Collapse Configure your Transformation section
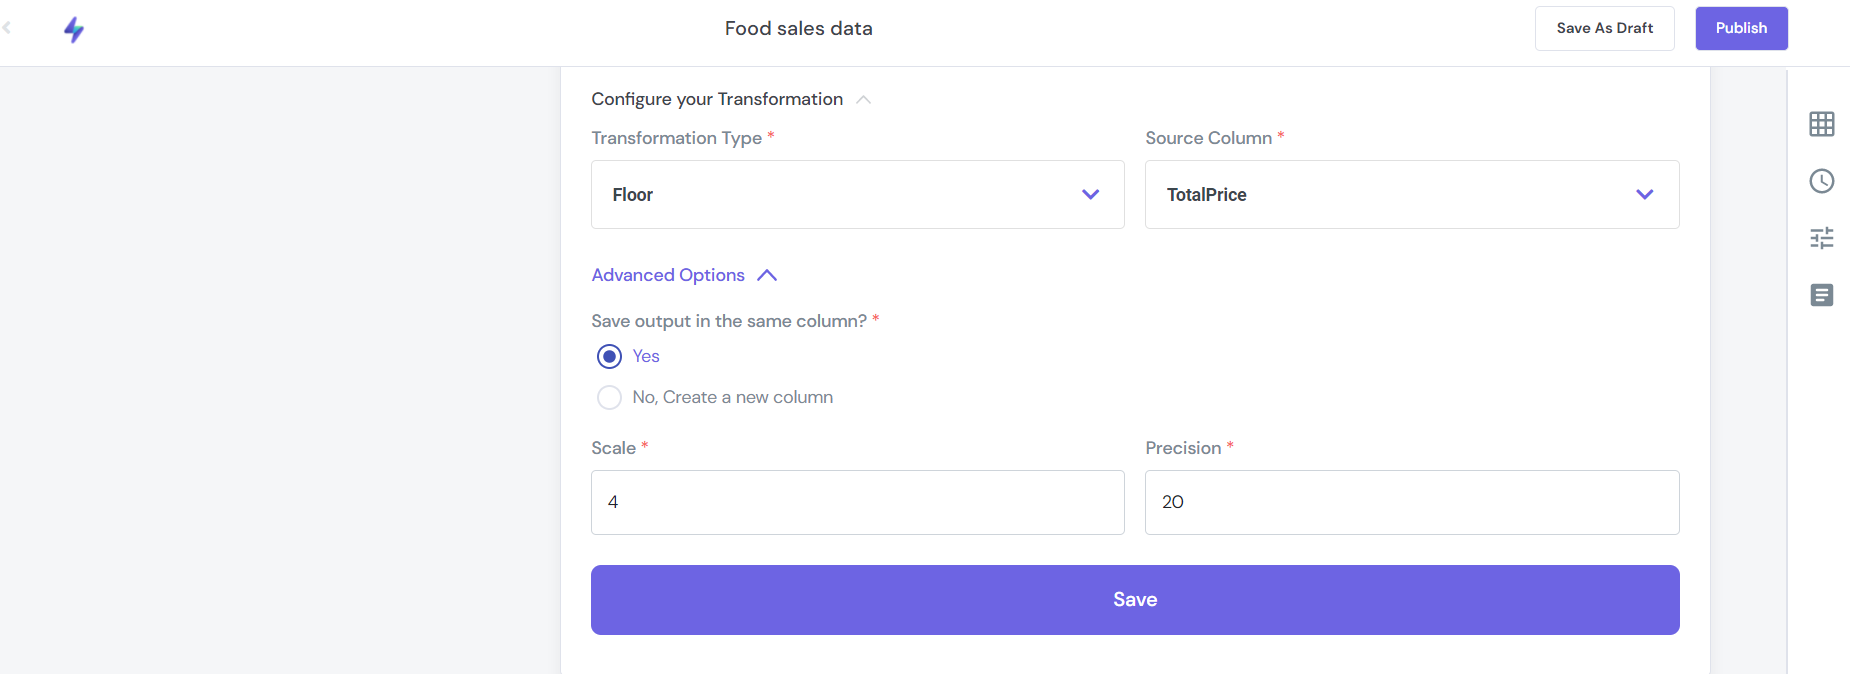Screen dimensions: 1850x674 pos(863,99)
